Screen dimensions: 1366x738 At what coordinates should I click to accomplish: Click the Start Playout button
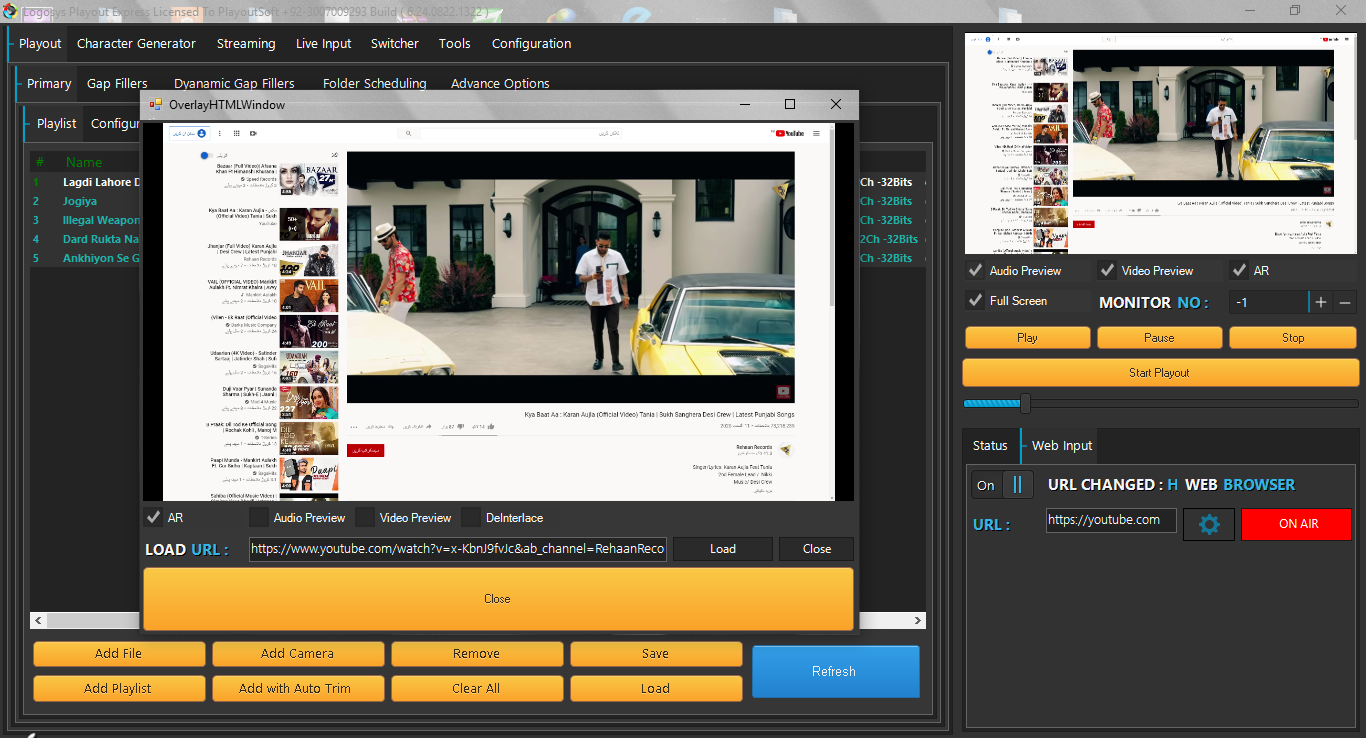[x=1161, y=373]
